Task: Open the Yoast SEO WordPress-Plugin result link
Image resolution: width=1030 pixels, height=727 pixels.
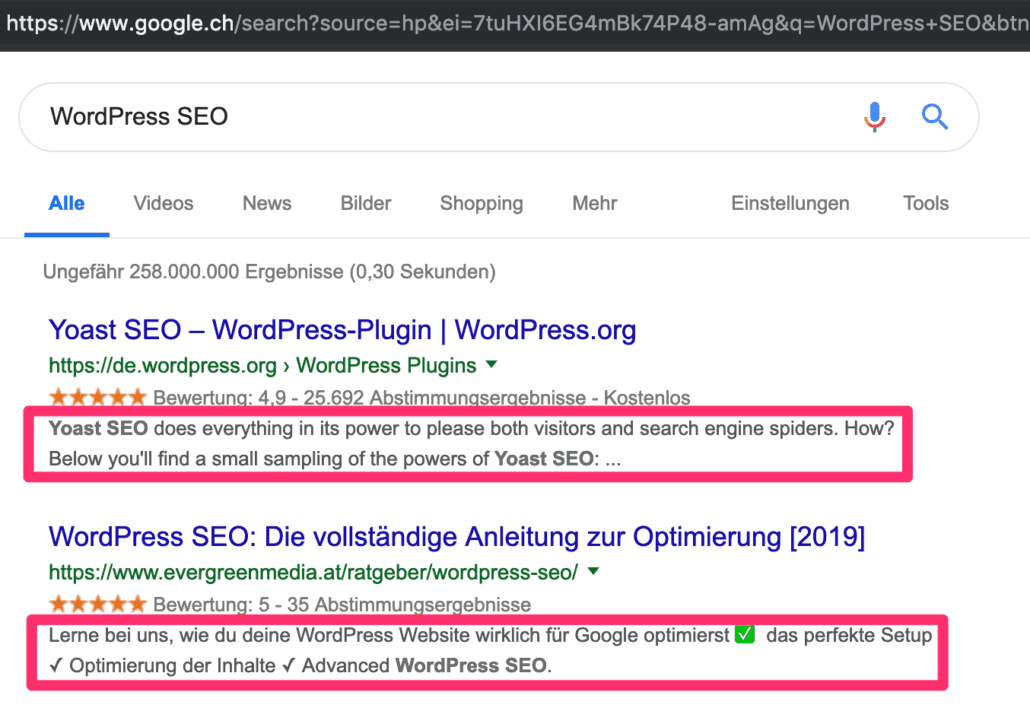Action: 342,330
